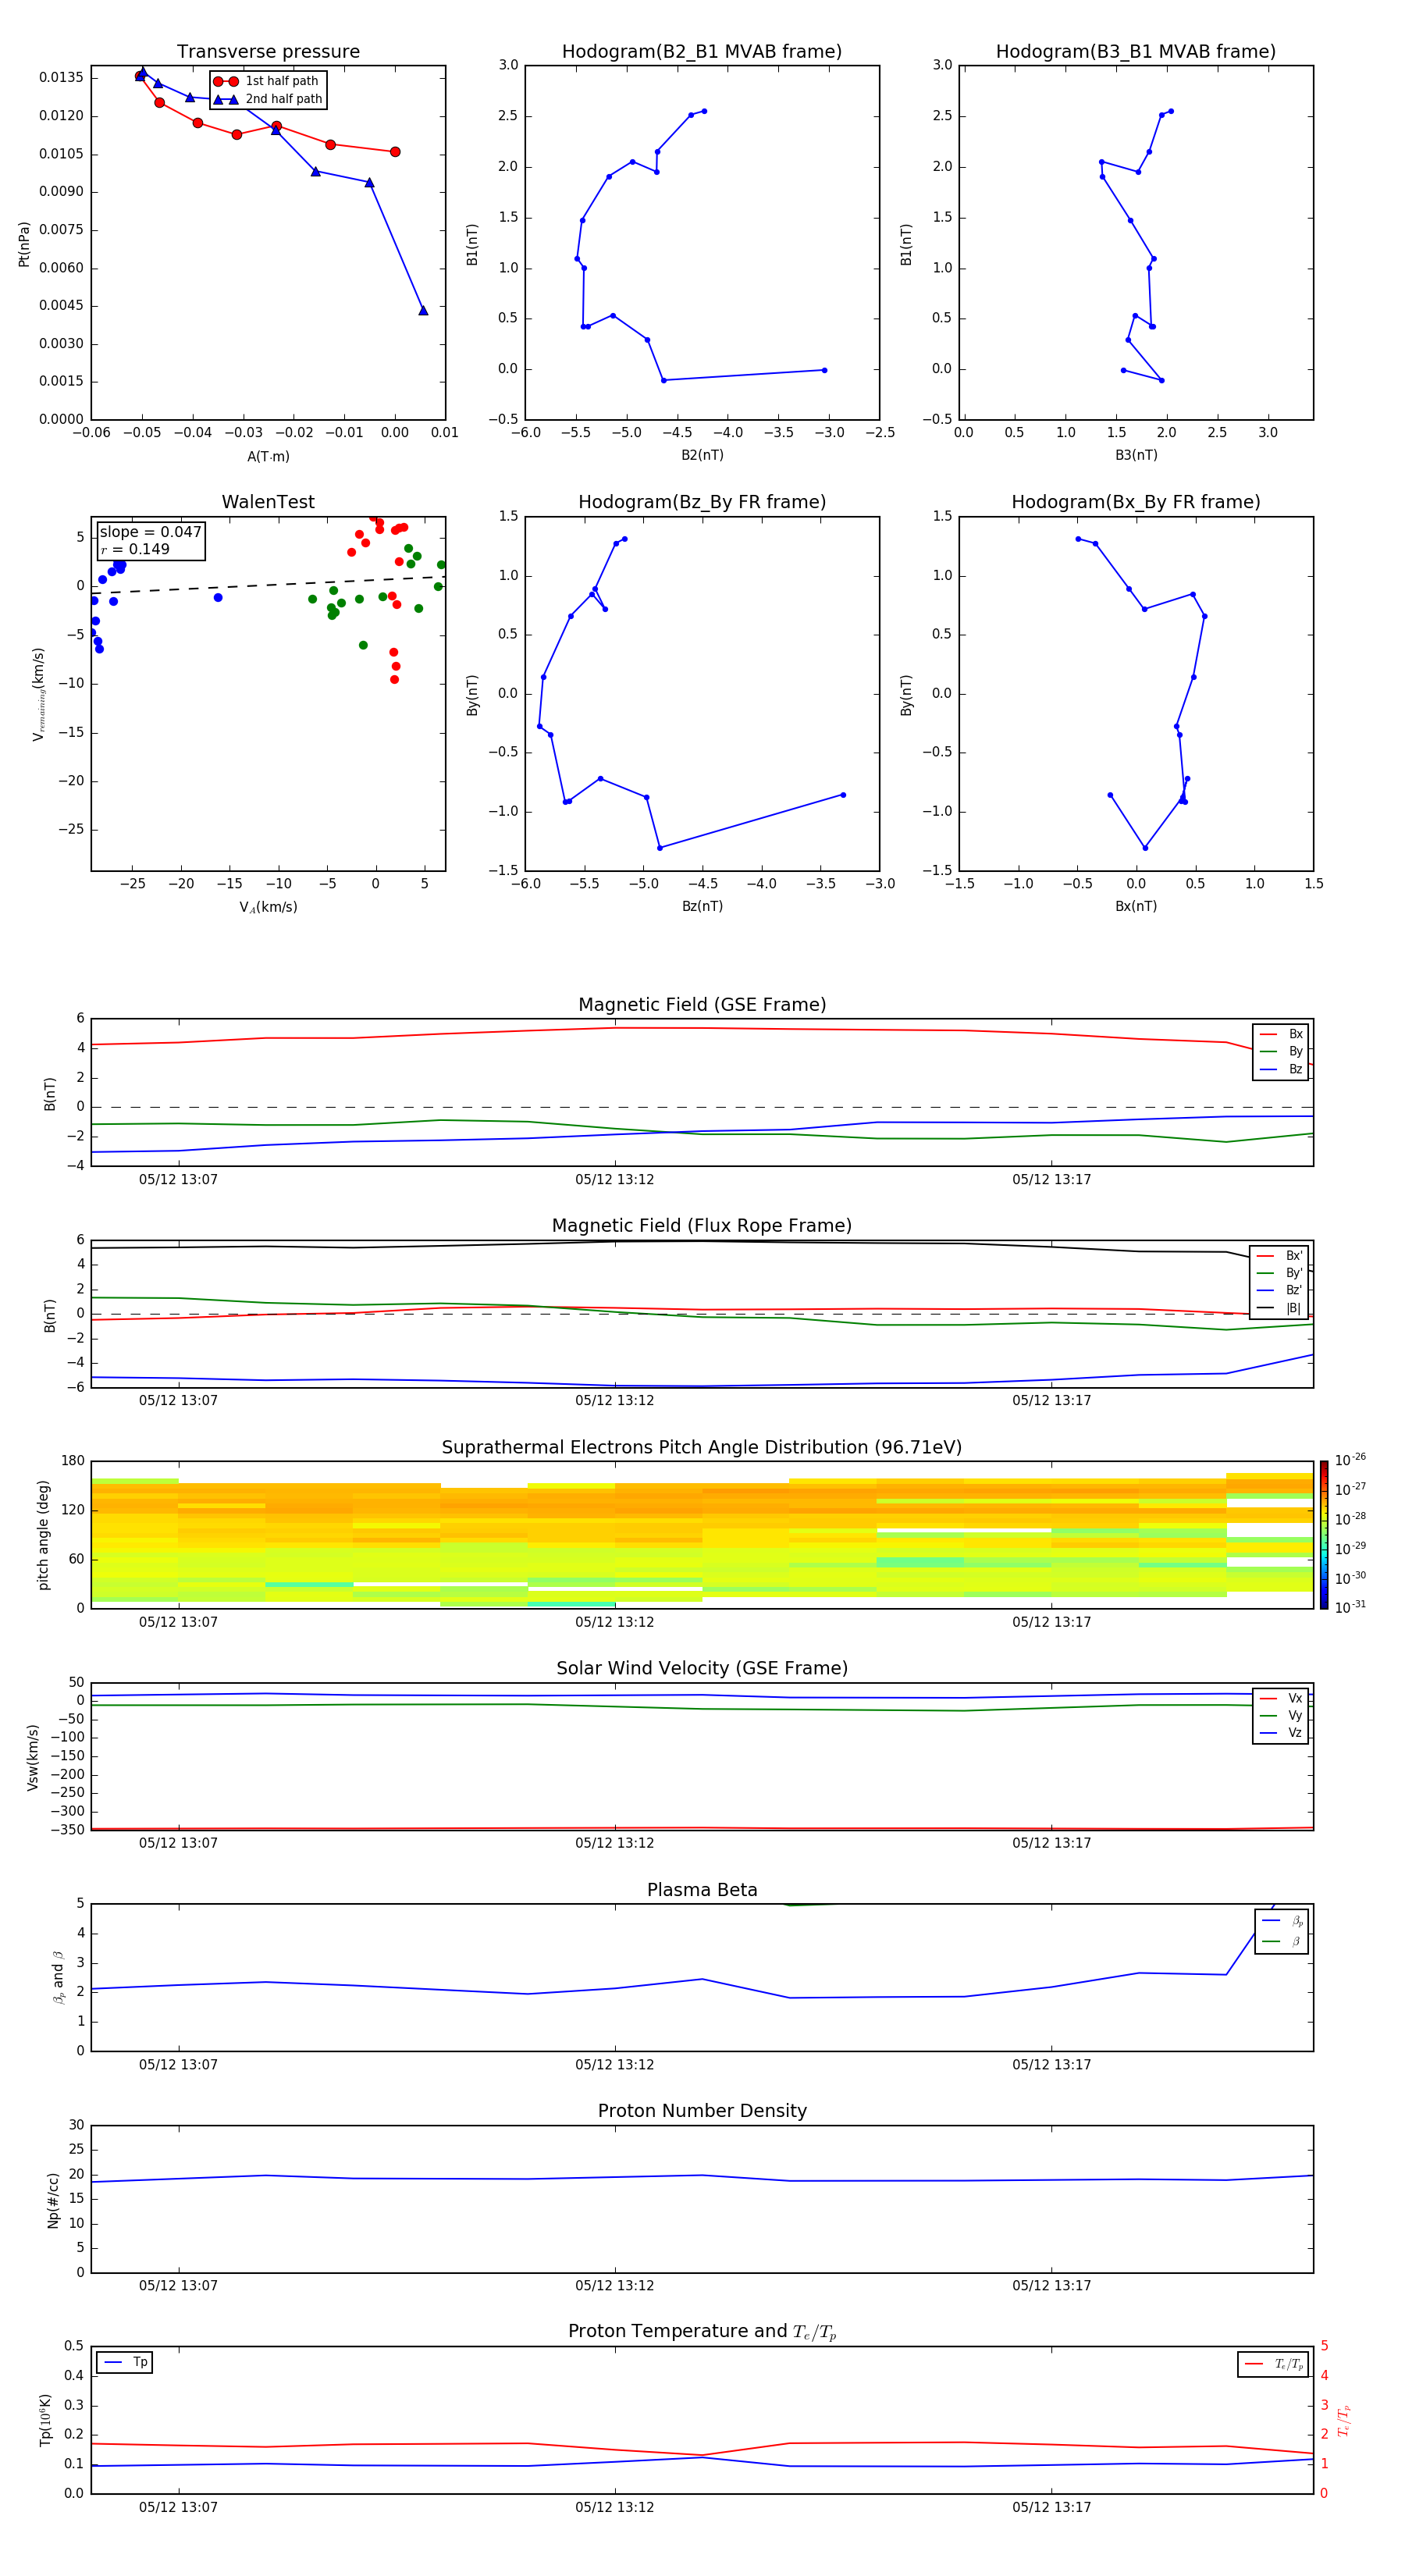The height and width of the screenshot is (2576, 1405).
Task: Select the β legend entry in Plasma Beta
Action: click(x=1282, y=1941)
